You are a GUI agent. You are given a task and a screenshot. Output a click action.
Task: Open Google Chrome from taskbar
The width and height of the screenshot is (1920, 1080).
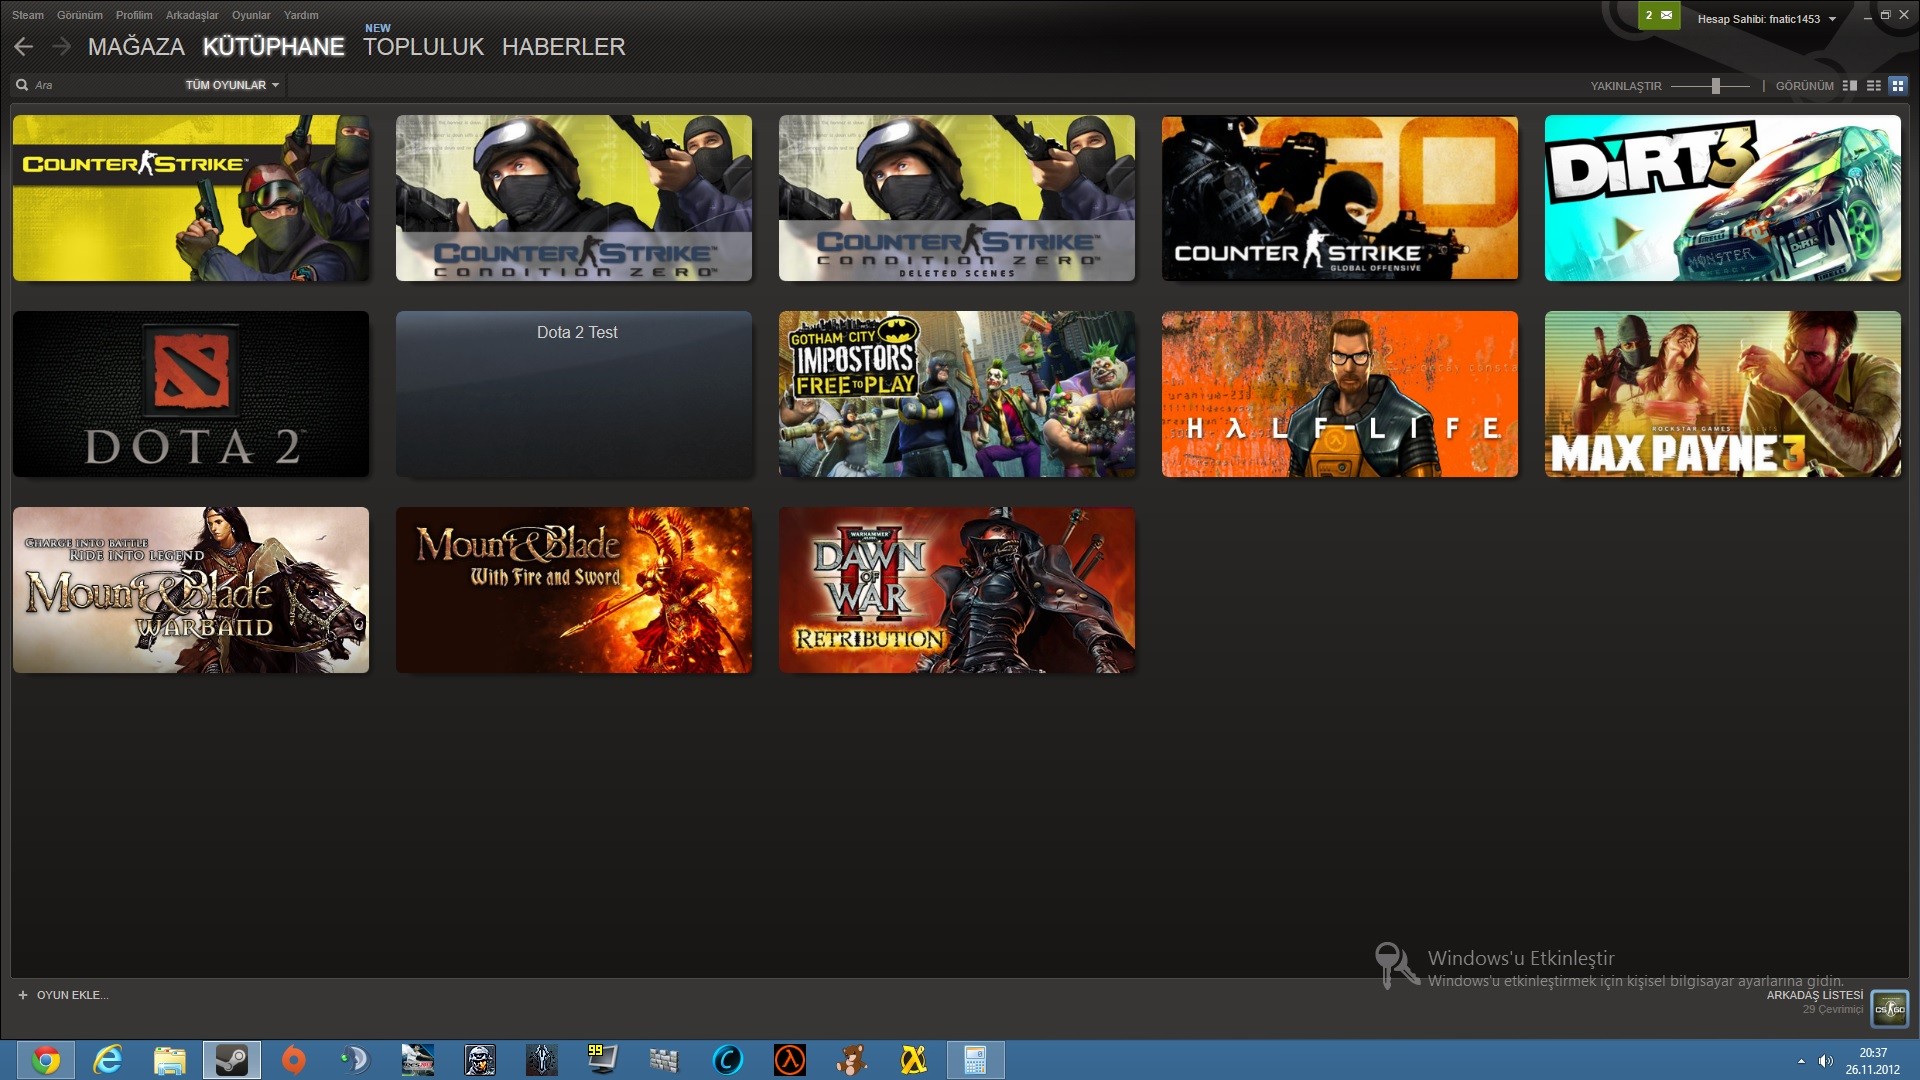(45, 1060)
